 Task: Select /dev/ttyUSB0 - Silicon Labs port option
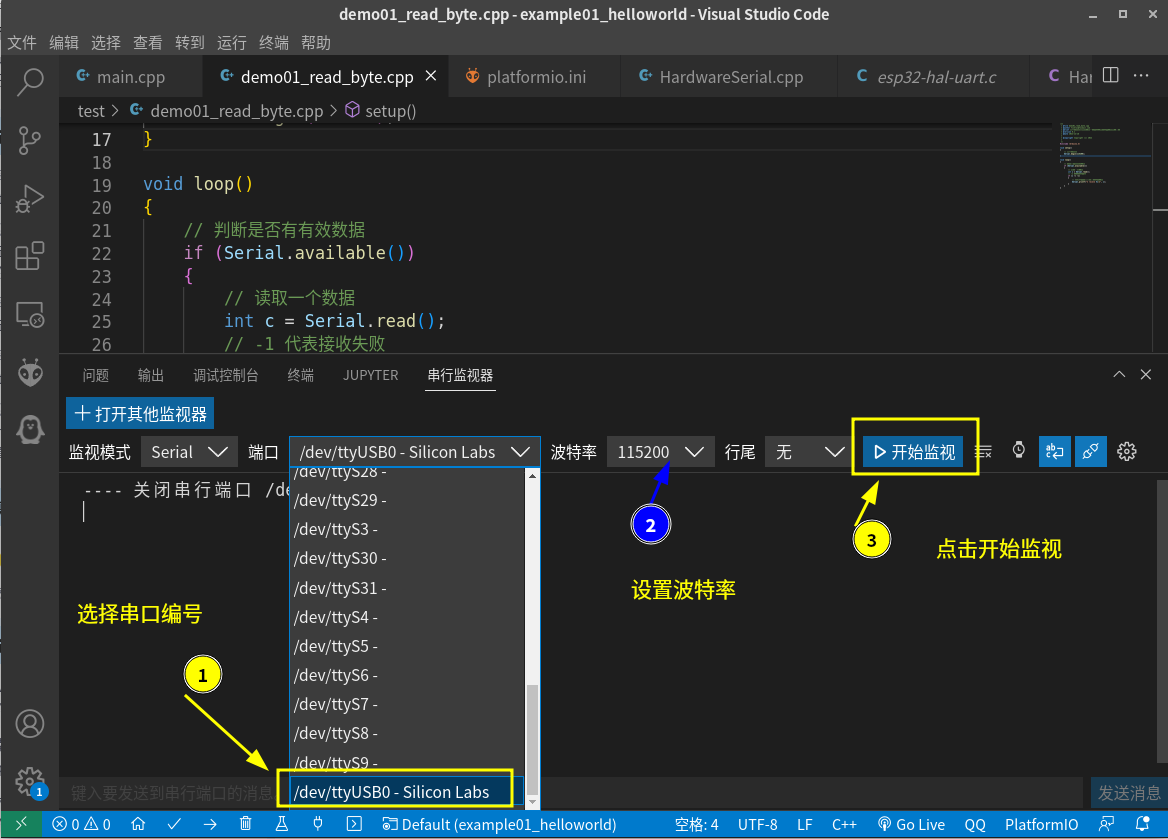392,792
